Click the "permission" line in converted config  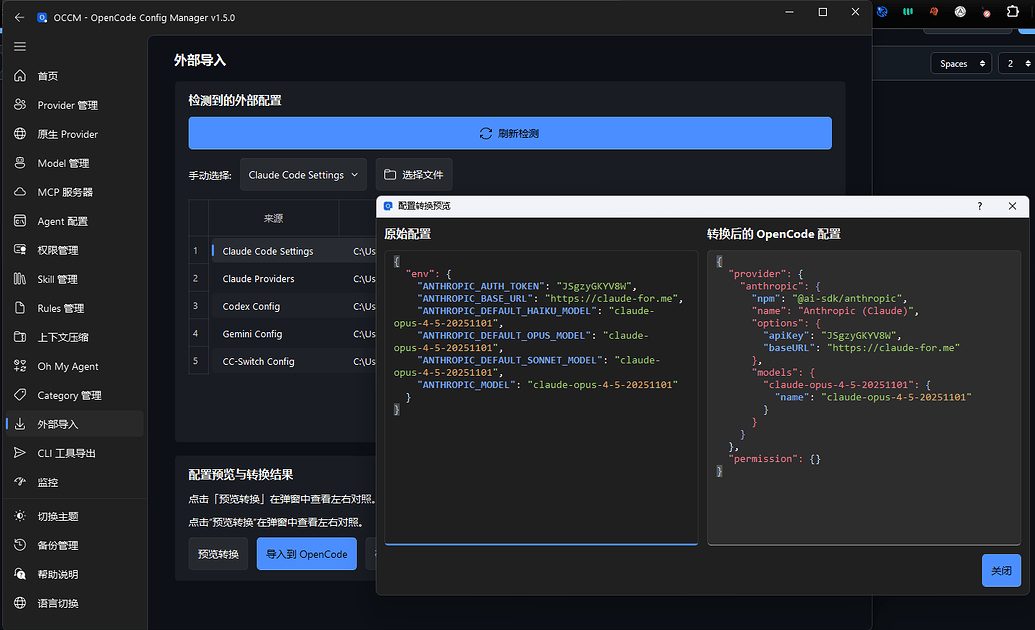774,459
